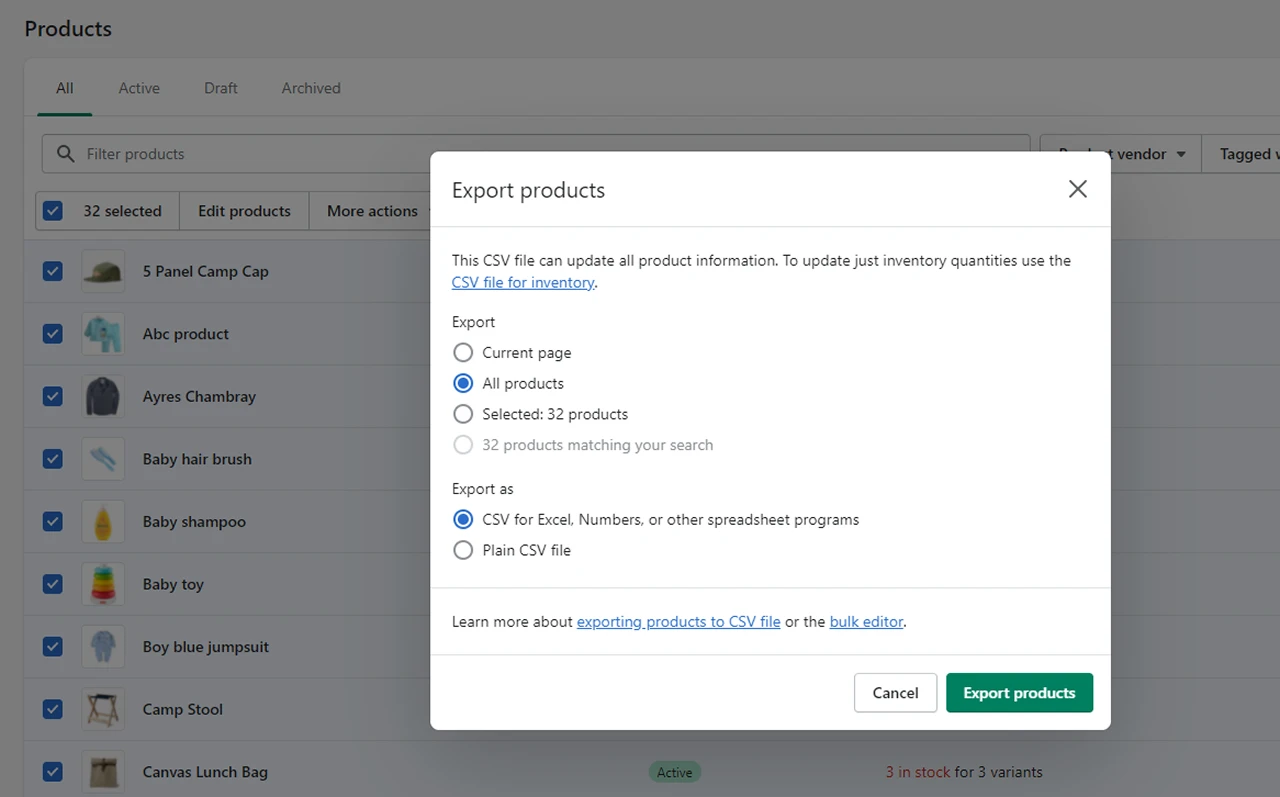Open the Boy blue jumpsuit product name

pyautogui.click(x=206, y=647)
